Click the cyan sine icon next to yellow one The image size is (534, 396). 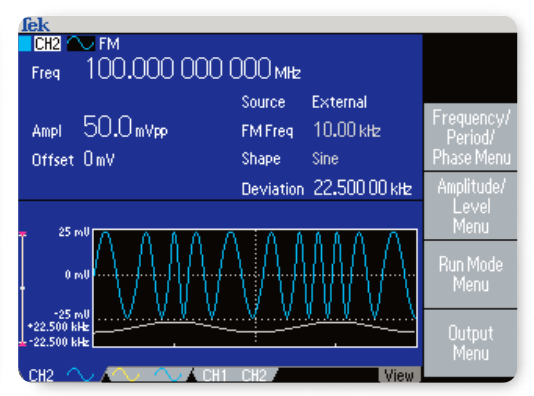(168, 375)
